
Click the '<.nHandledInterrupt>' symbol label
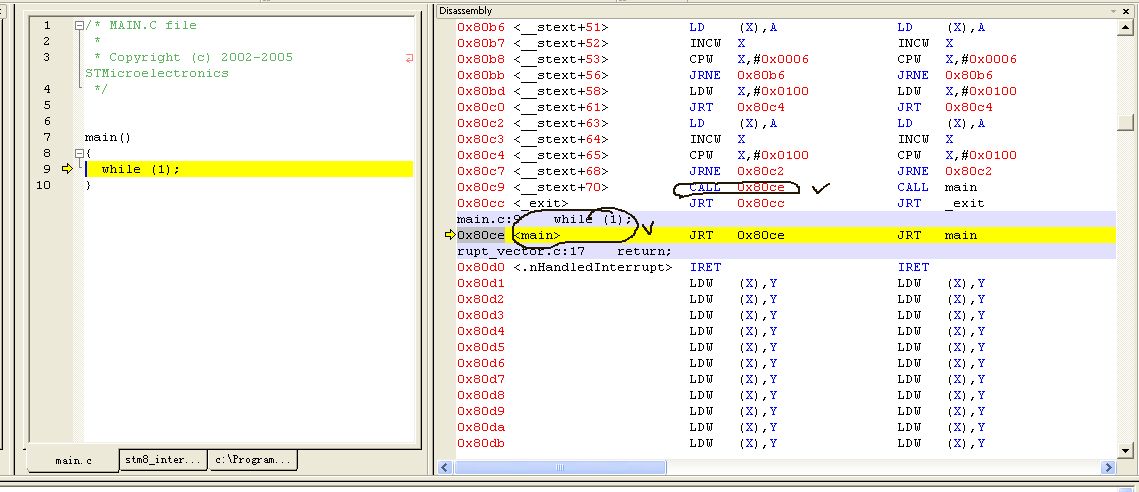tap(593, 267)
